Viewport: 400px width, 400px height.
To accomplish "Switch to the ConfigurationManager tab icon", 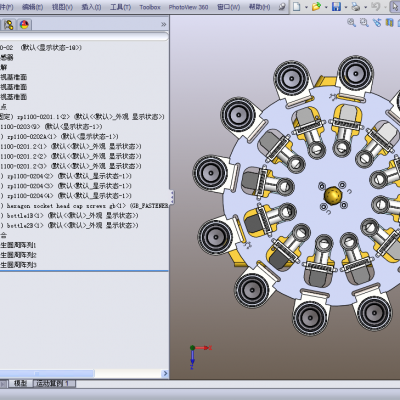I will pyautogui.click(x=9, y=25).
